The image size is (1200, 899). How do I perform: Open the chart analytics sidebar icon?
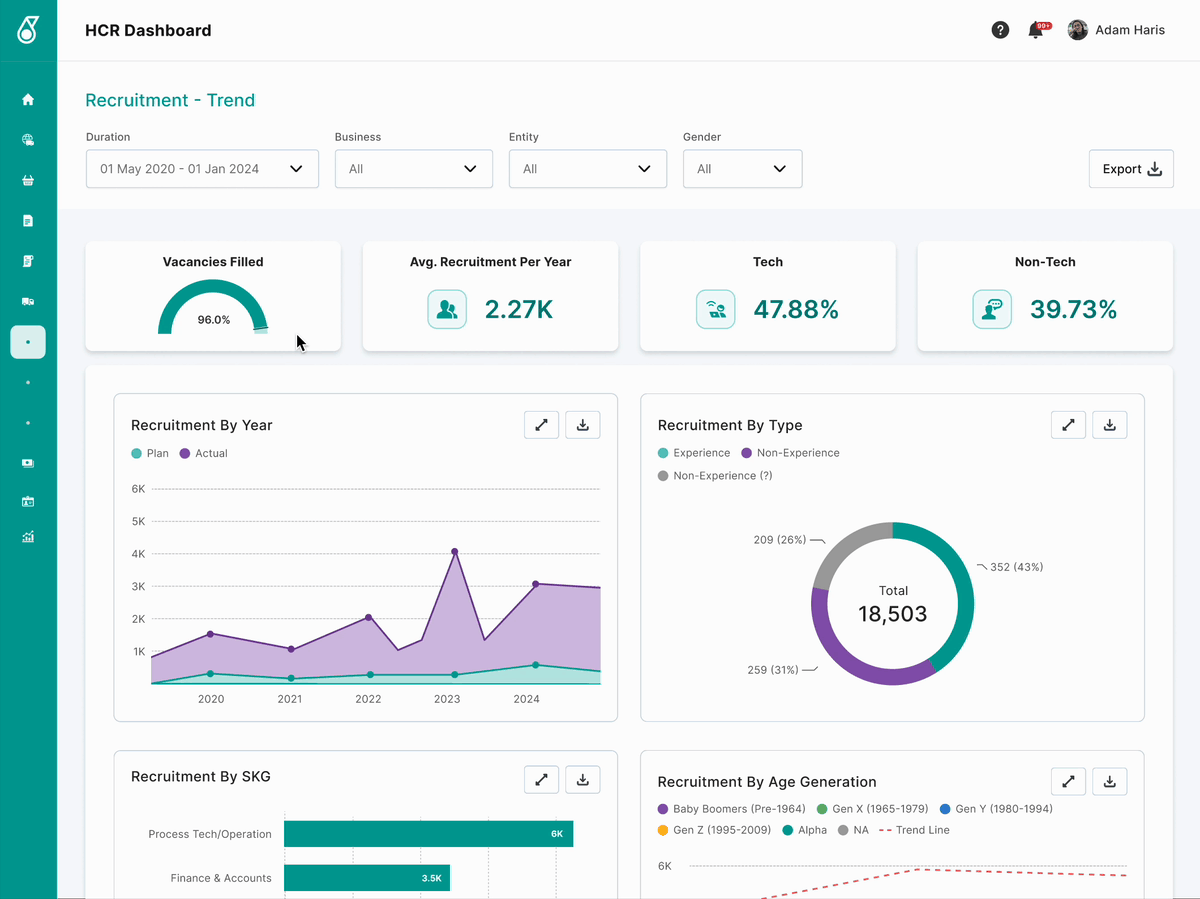coord(28,537)
